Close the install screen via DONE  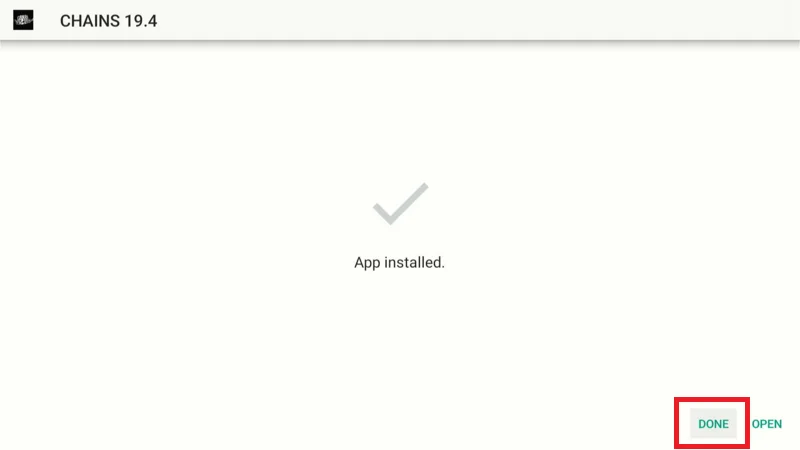pos(713,423)
